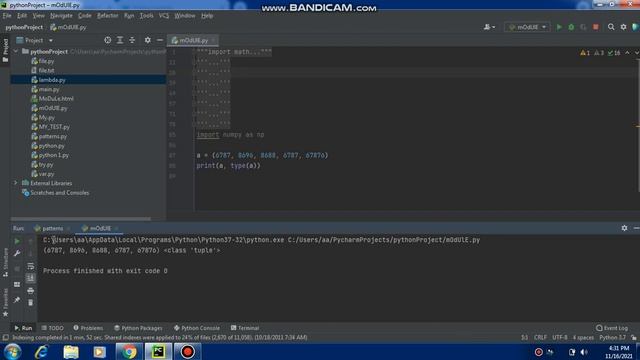Screen dimensions: 640x360
Task: Open Project panel options gear
Action: click(x=147, y=40)
